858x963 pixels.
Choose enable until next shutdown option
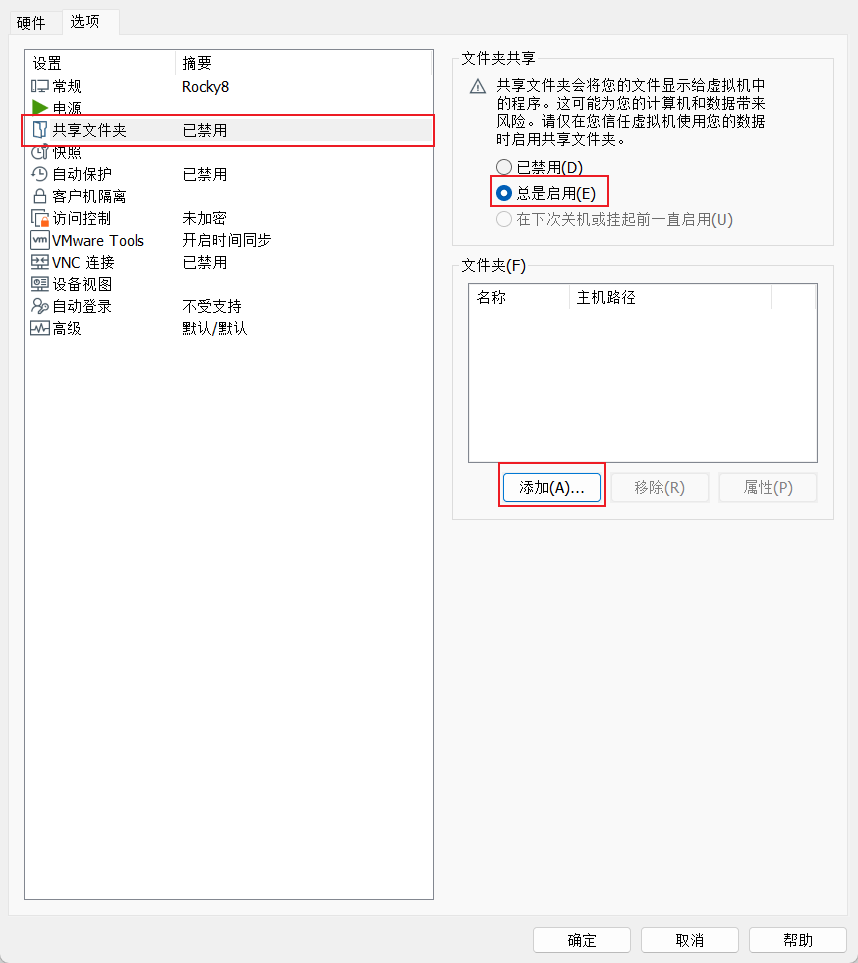[504, 219]
